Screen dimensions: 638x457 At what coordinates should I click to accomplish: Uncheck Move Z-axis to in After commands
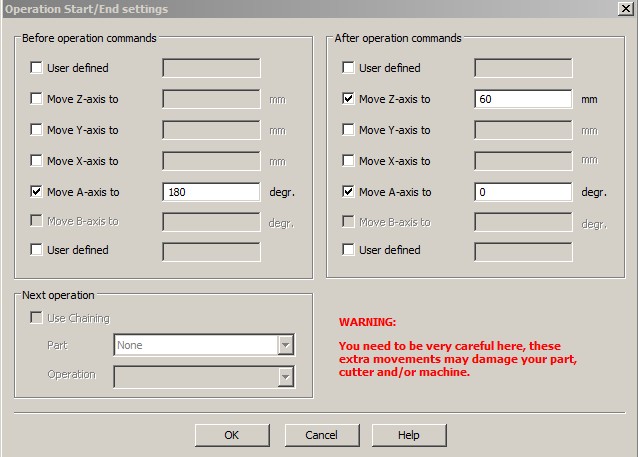click(349, 100)
